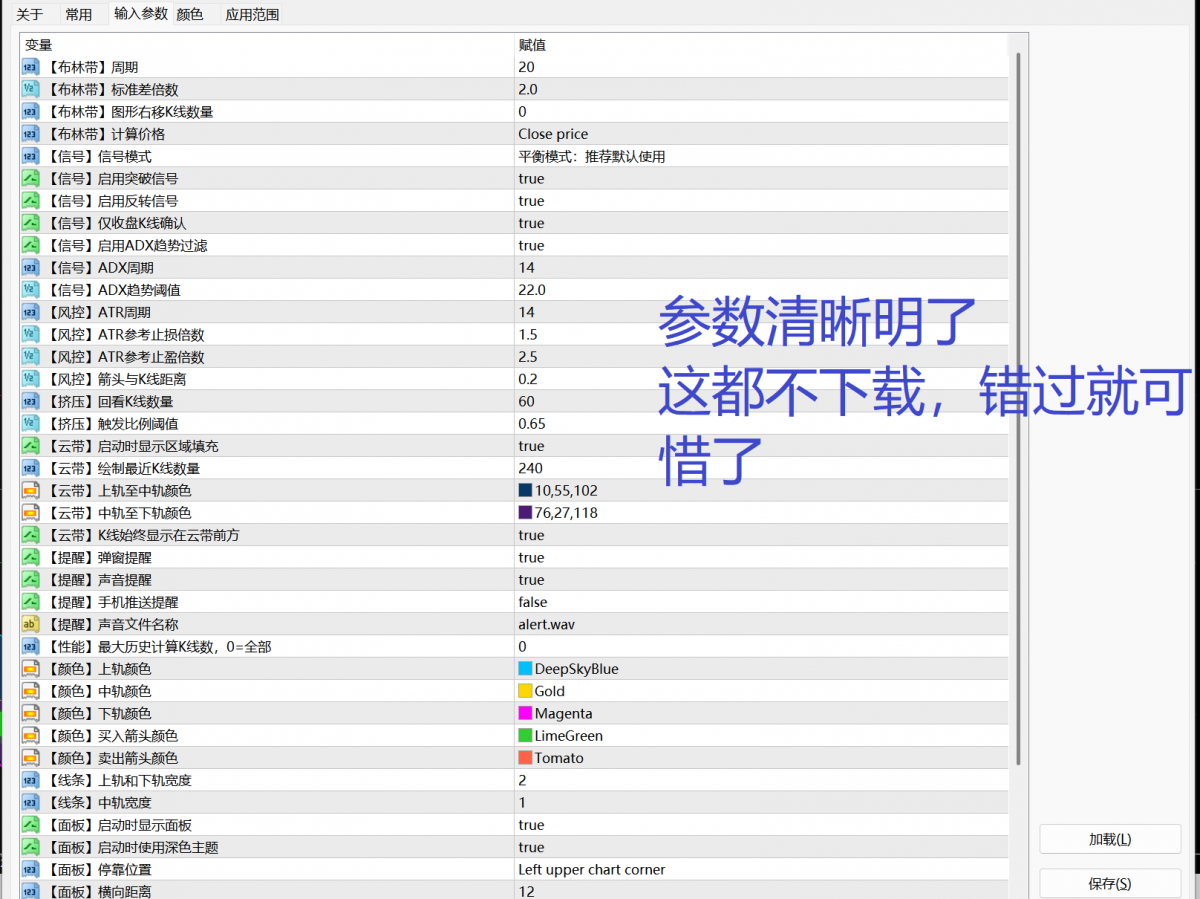Click the parameter list vertical scrollbar

[x=1019, y=410]
